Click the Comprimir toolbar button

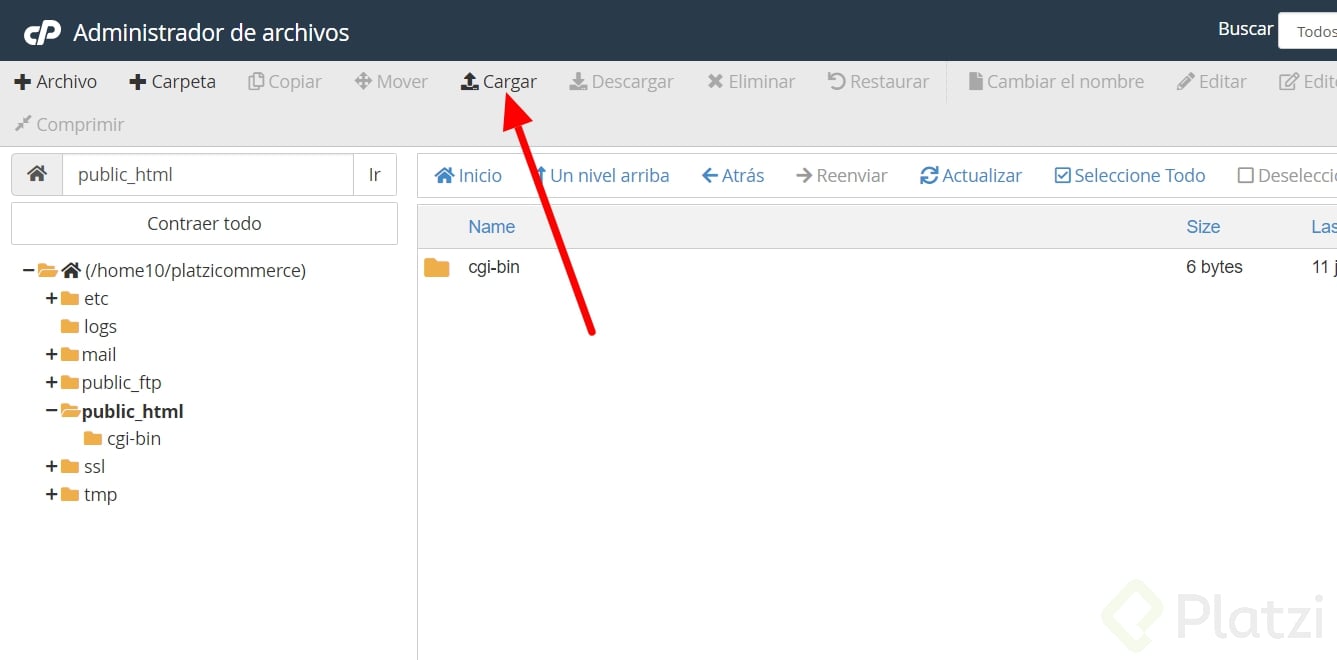click(x=69, y=125)
